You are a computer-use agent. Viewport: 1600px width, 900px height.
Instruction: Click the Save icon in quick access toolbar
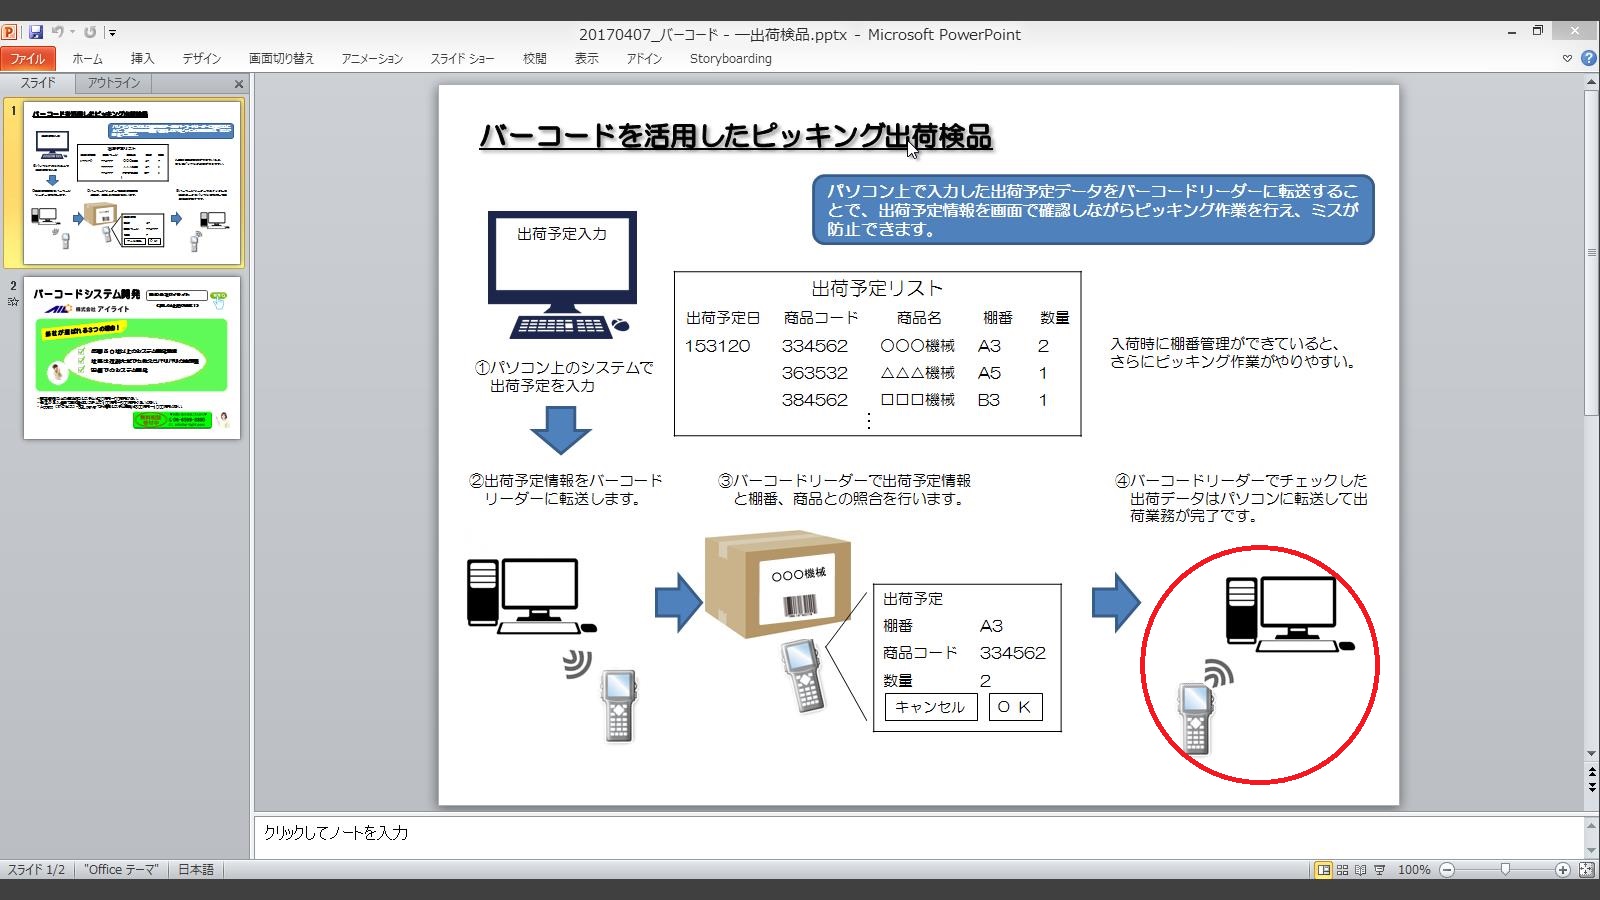pyautogui.click(x=36, y=33)
